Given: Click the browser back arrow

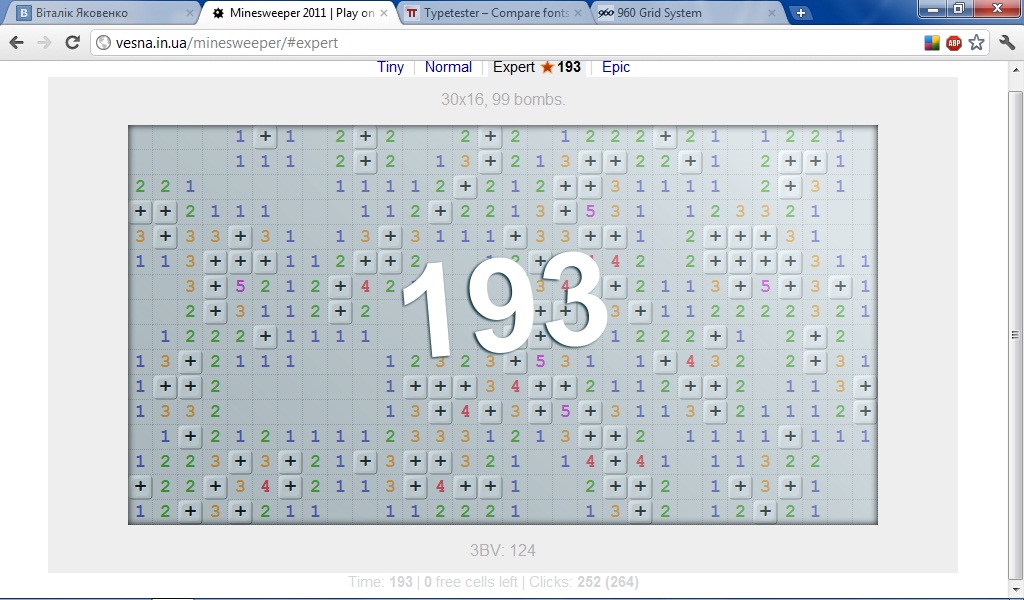Looking at the screenshot, I should pos(16,43).
